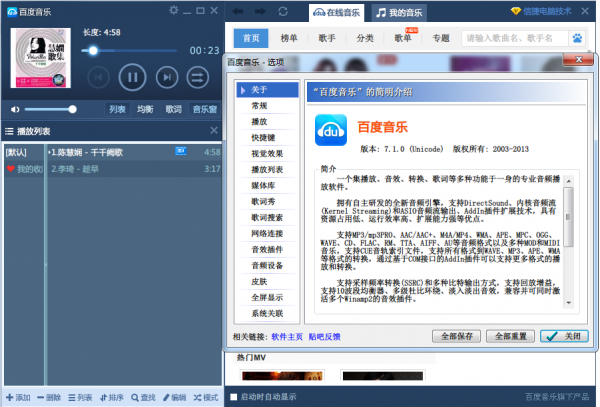The height and width of the screenshot is (407, 600).
Task: Go to the previous track
Action: click(x=98, y=77)
